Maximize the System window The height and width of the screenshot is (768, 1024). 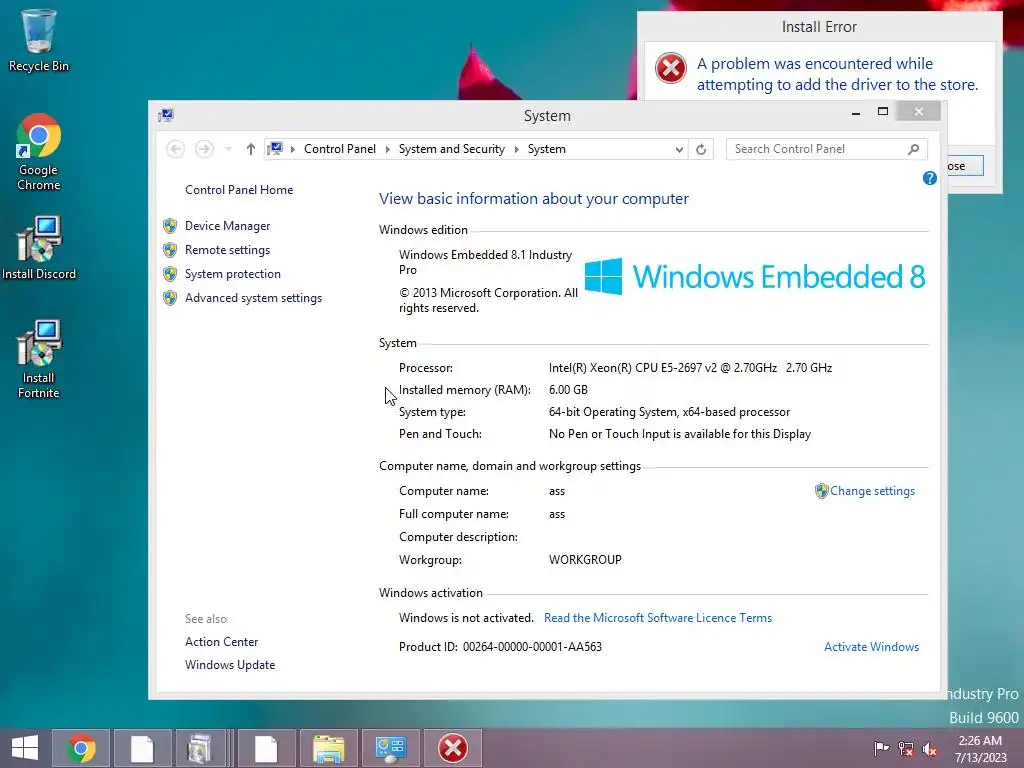coord(883,112)
